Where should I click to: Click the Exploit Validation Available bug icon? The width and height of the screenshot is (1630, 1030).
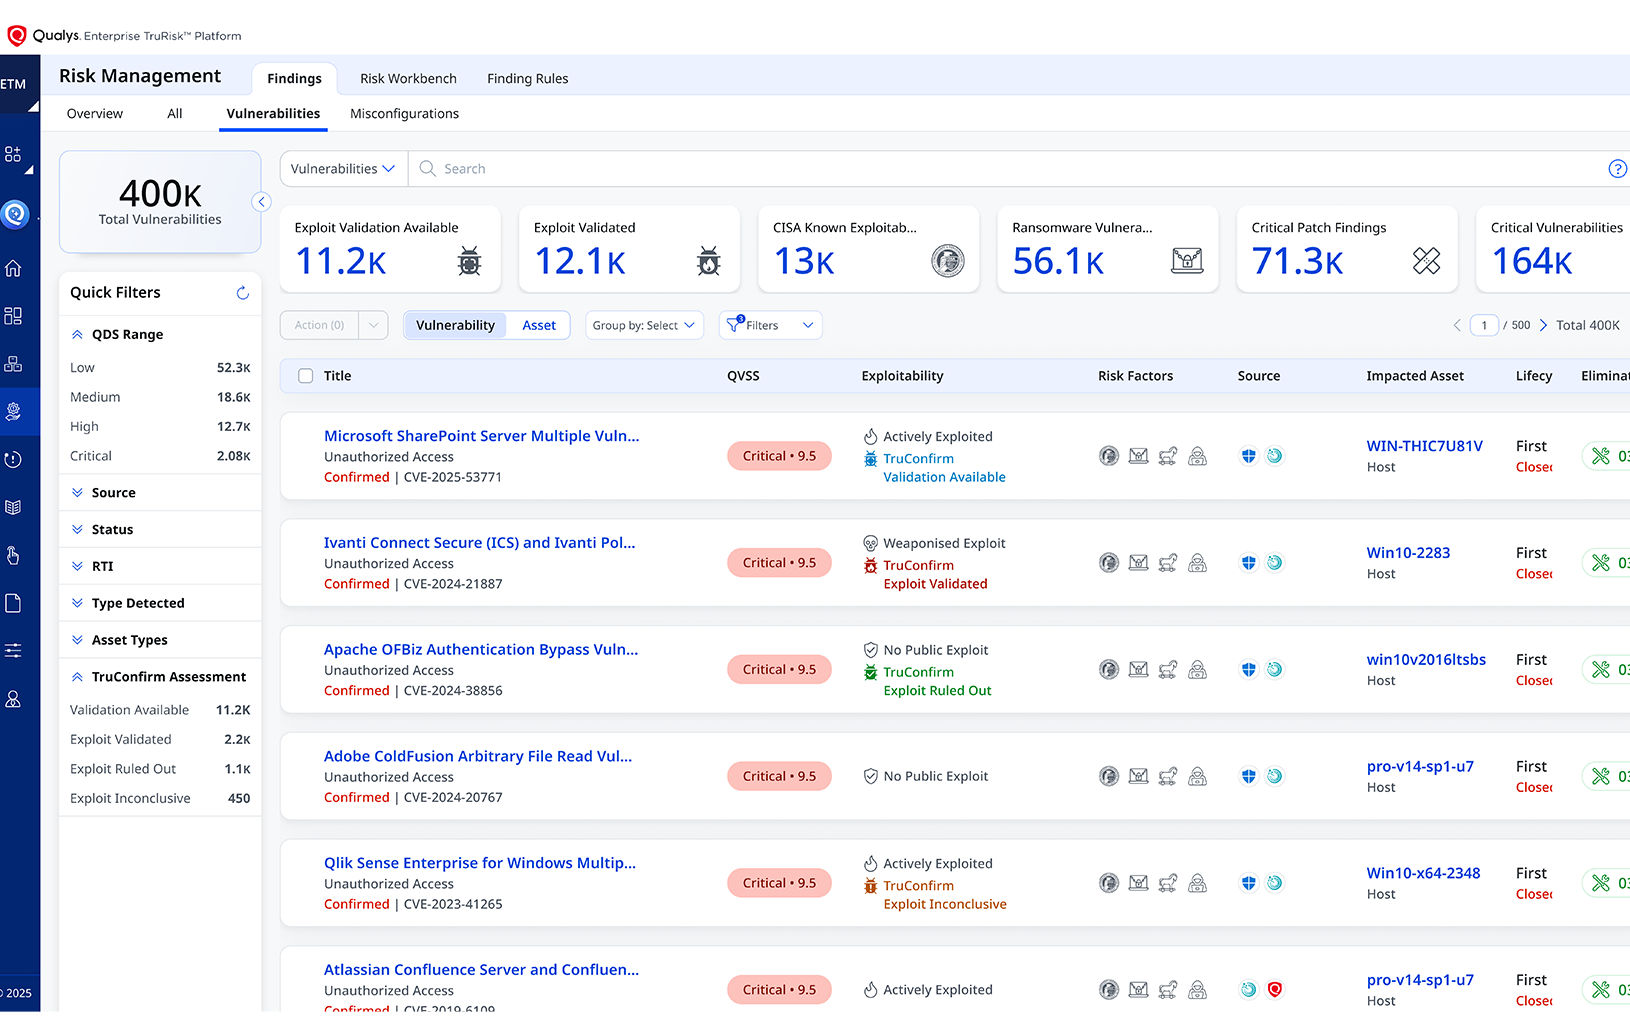coord(469,261)
